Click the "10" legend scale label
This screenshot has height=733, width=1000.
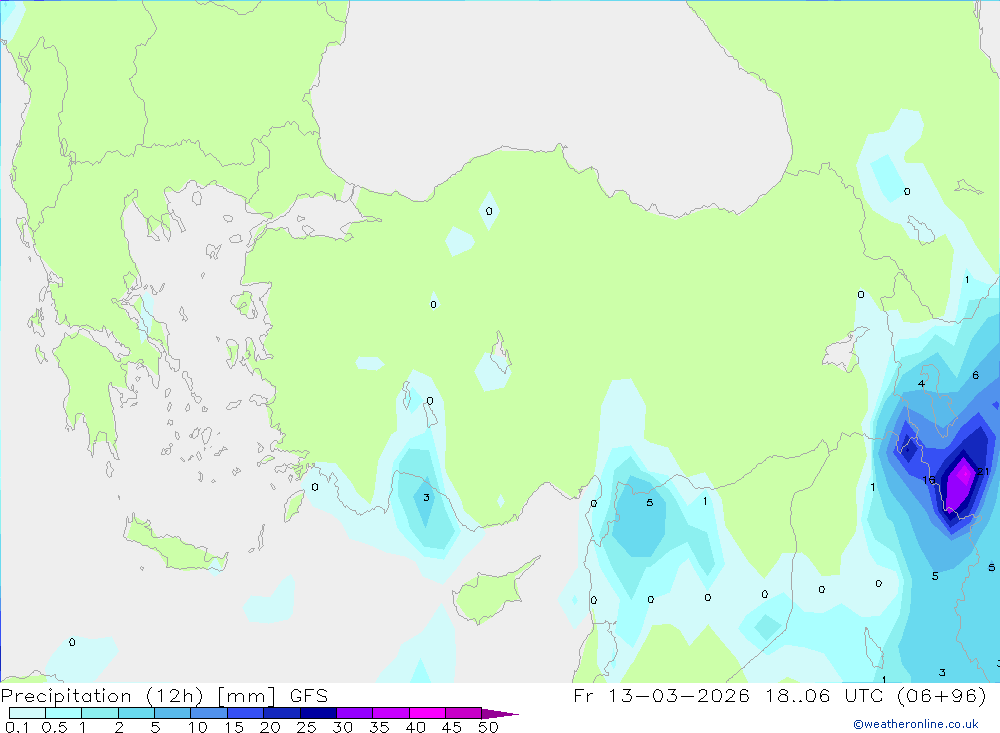(198, 727)
